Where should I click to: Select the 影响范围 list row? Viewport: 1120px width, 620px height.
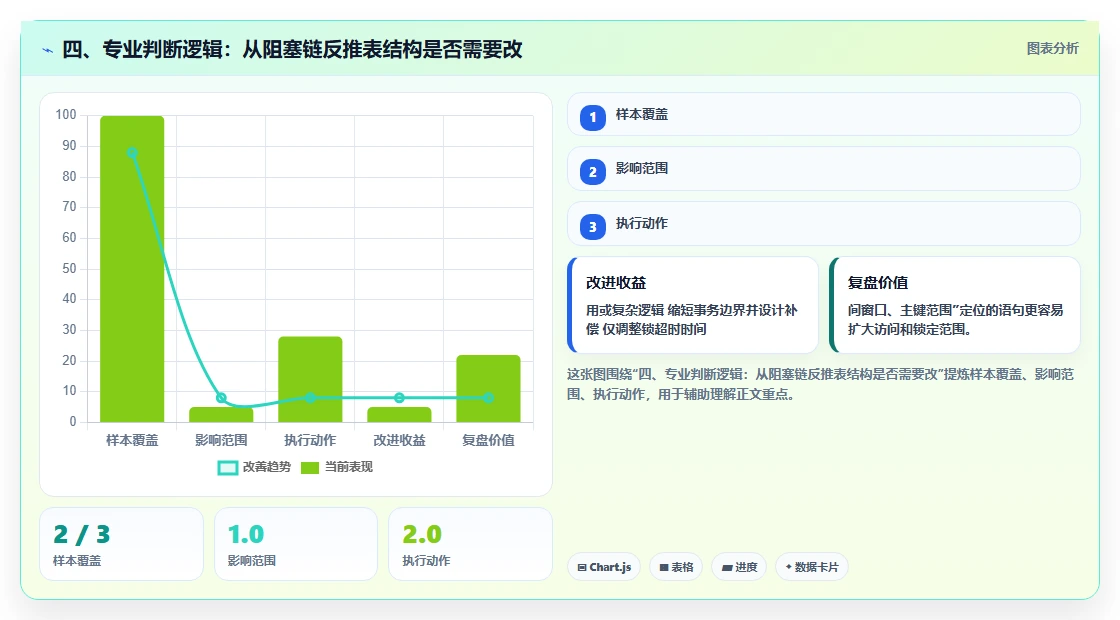coord(824,169)
